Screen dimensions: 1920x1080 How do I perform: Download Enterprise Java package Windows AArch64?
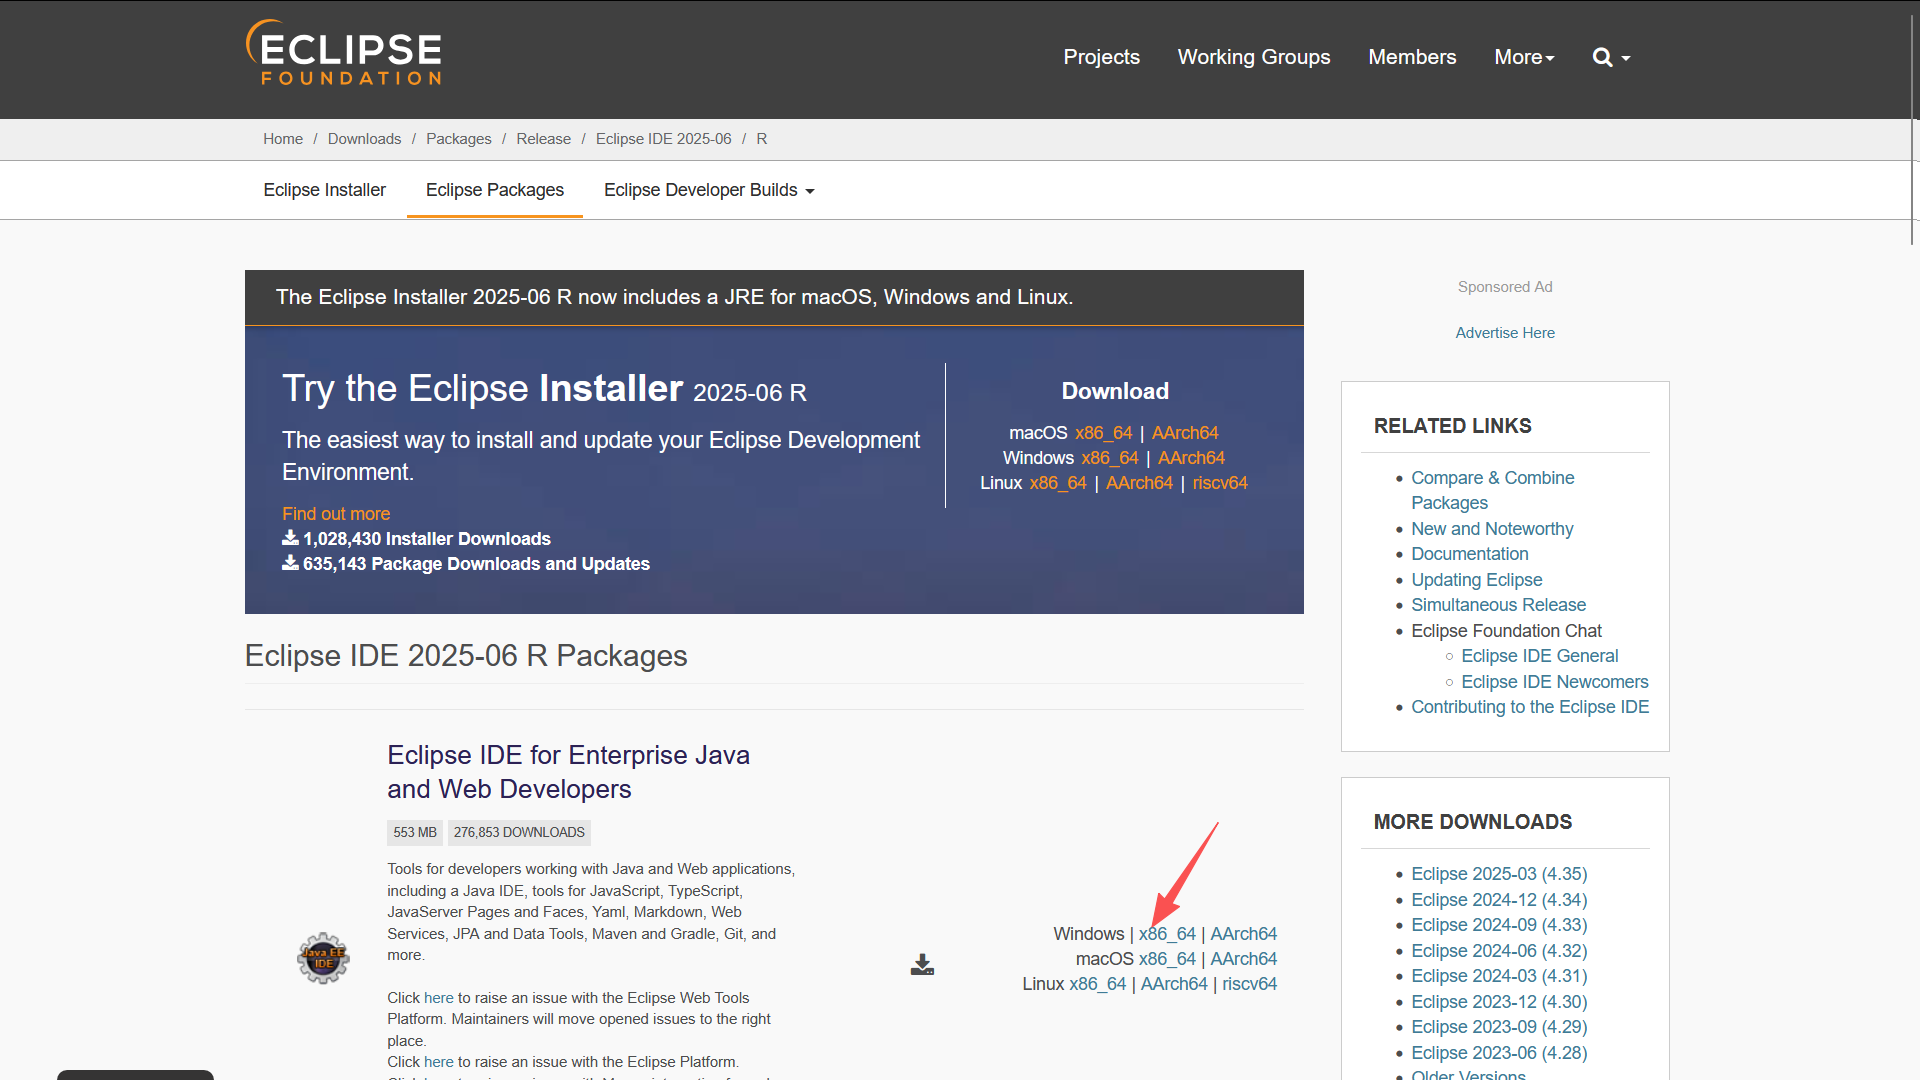[1243, 934]
